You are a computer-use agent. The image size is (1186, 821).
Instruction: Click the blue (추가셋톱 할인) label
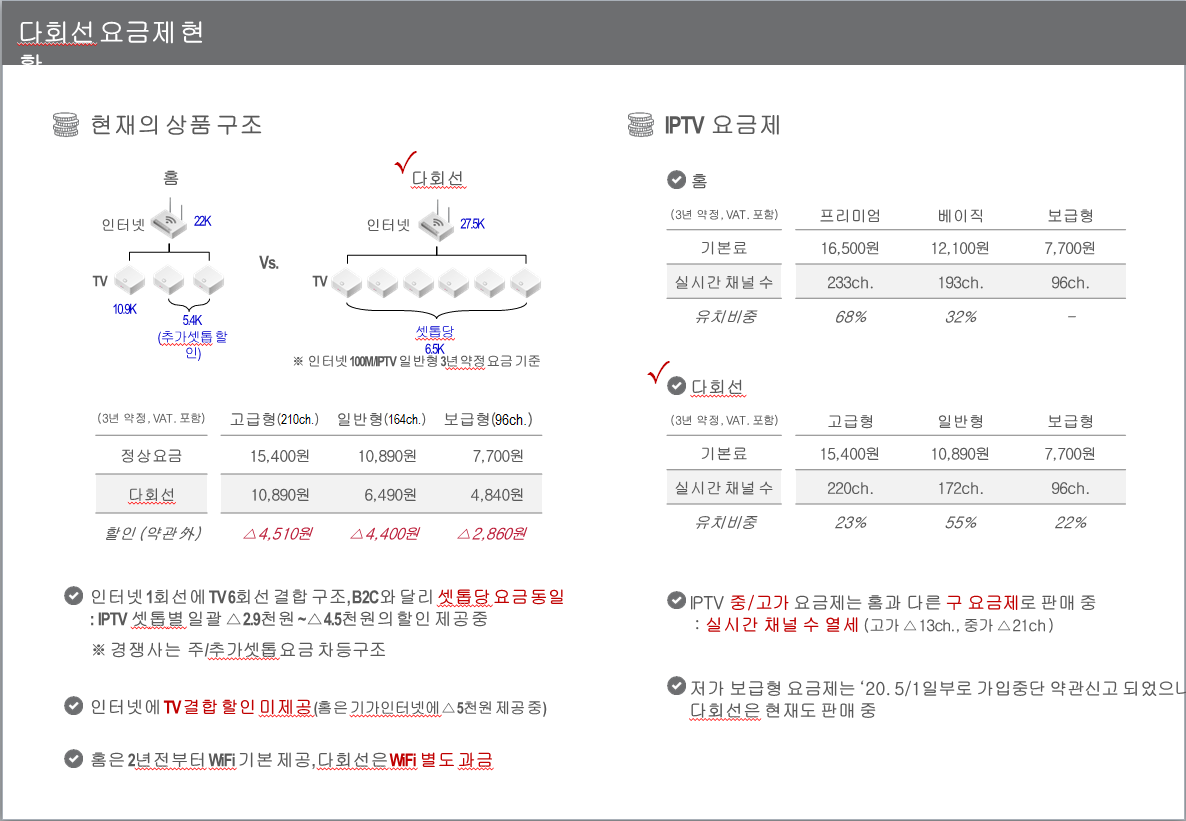point(192,344)
